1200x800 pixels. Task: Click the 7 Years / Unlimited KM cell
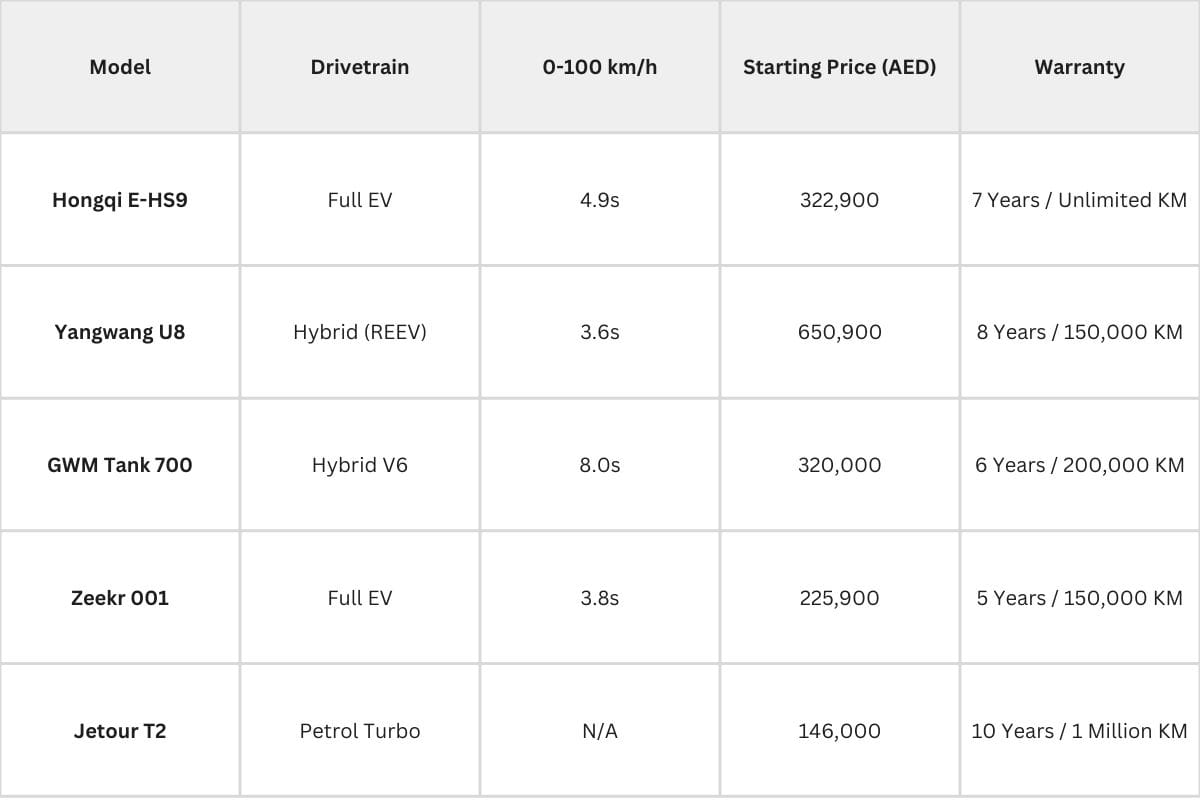coord(1079,200)
